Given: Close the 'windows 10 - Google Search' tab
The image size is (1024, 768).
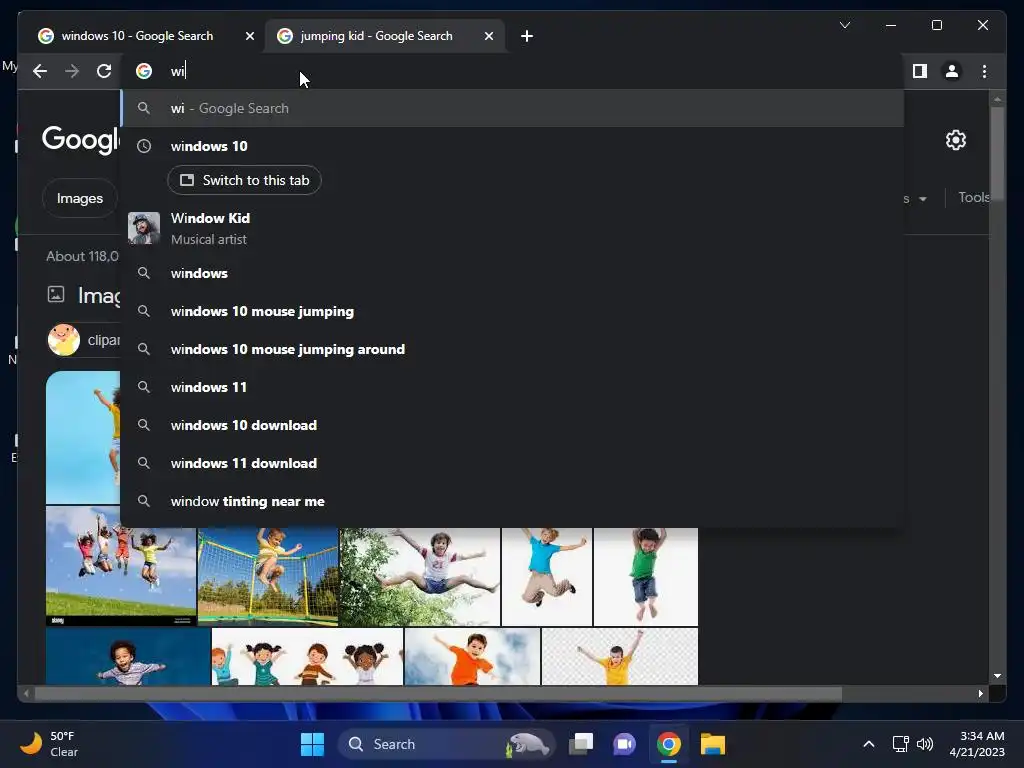Looking at the screenshot, I should (x=249, y=36).
